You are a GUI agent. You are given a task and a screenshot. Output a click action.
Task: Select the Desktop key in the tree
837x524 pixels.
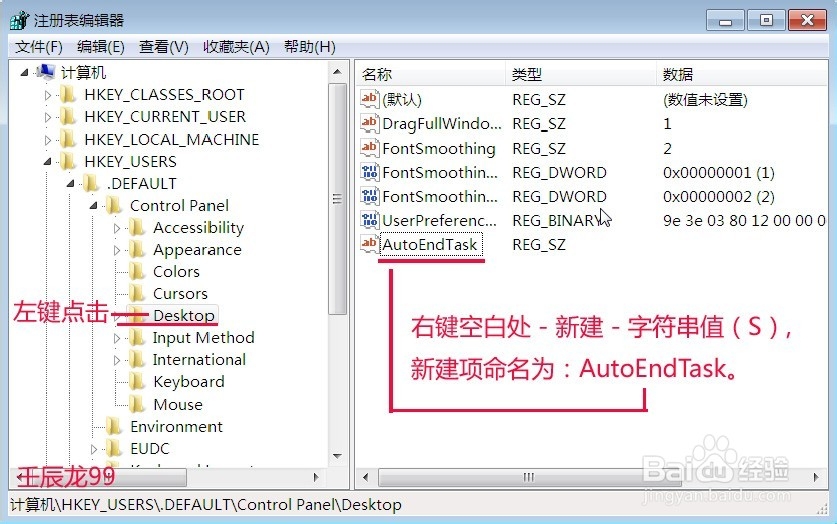coord(184,315)
